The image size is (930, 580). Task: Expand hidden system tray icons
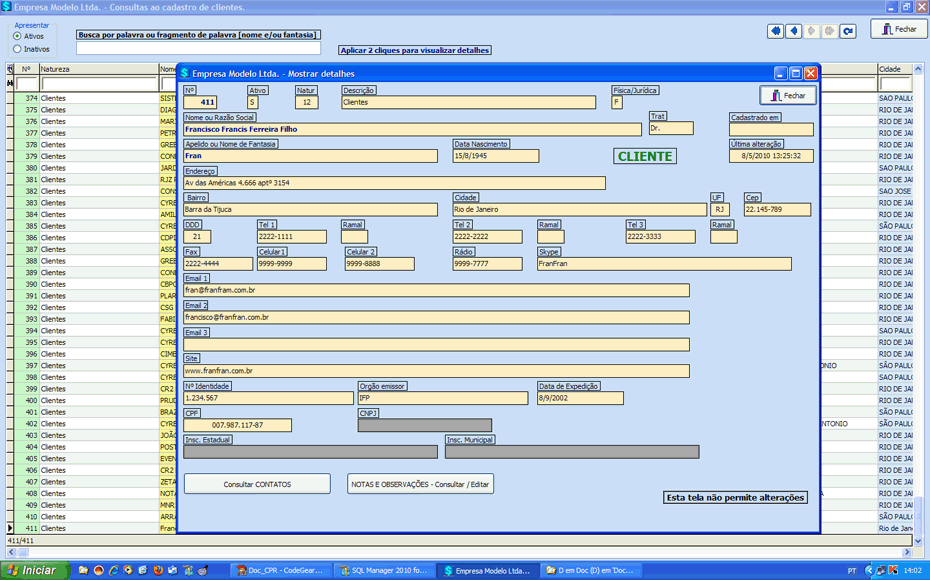[x=869, y=571]
